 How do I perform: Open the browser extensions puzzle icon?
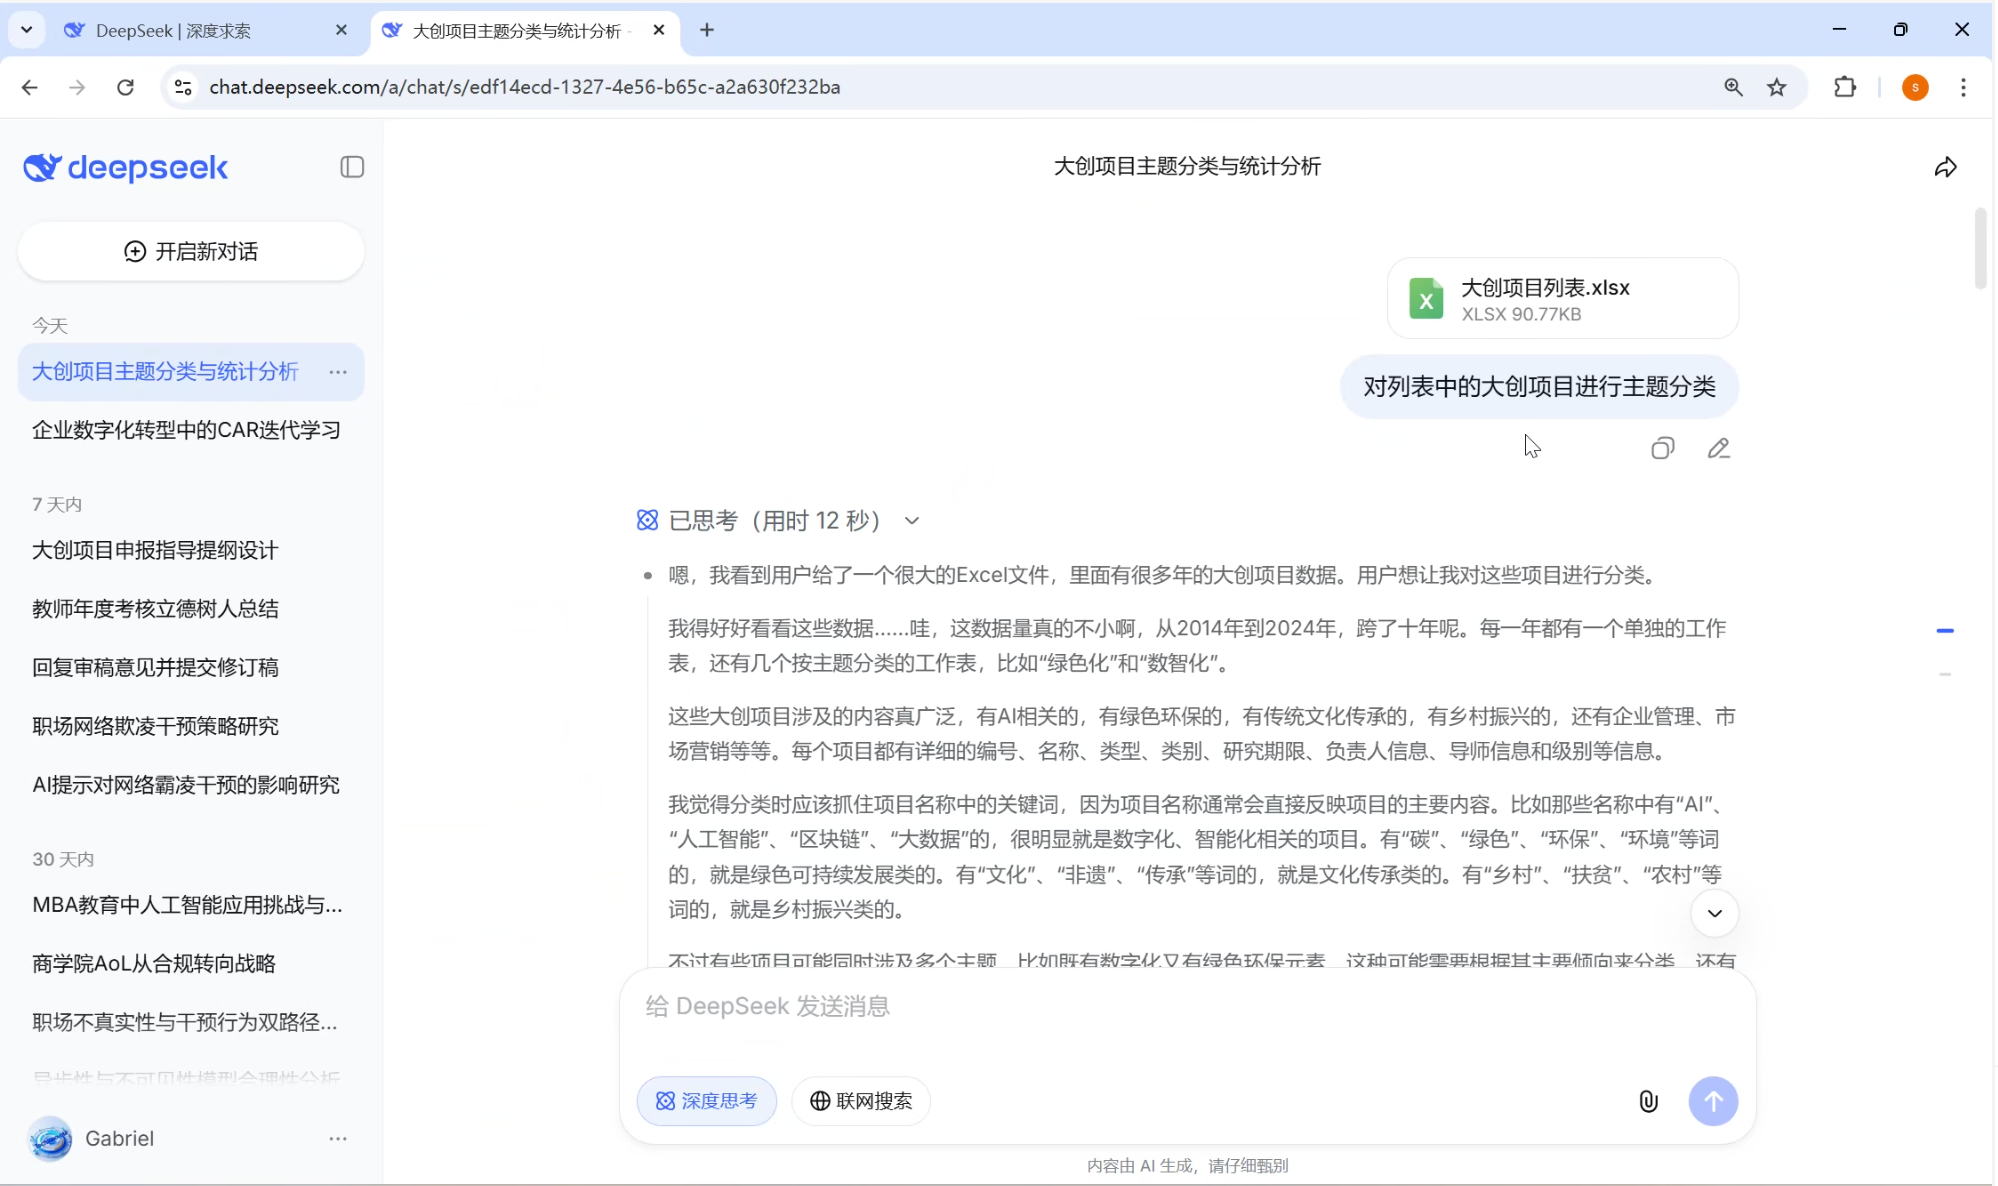pos(1844,87)
